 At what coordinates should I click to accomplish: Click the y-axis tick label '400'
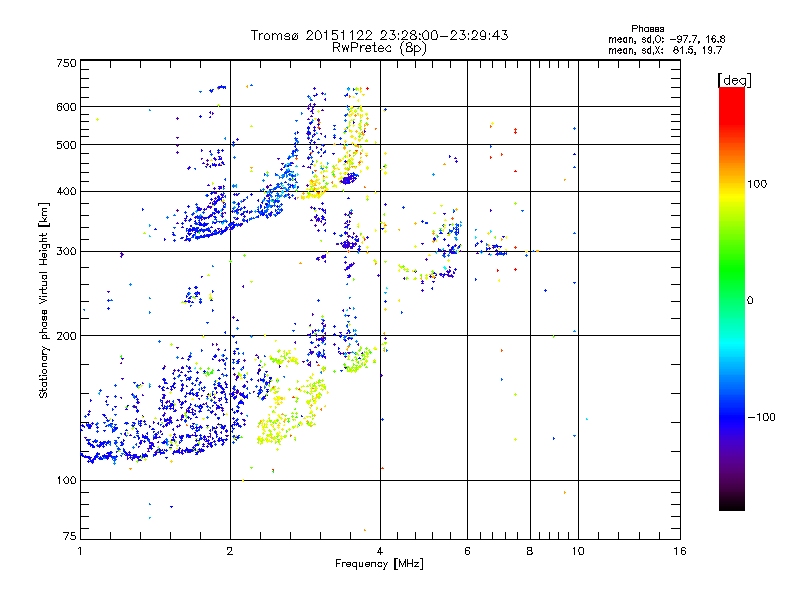66,191
